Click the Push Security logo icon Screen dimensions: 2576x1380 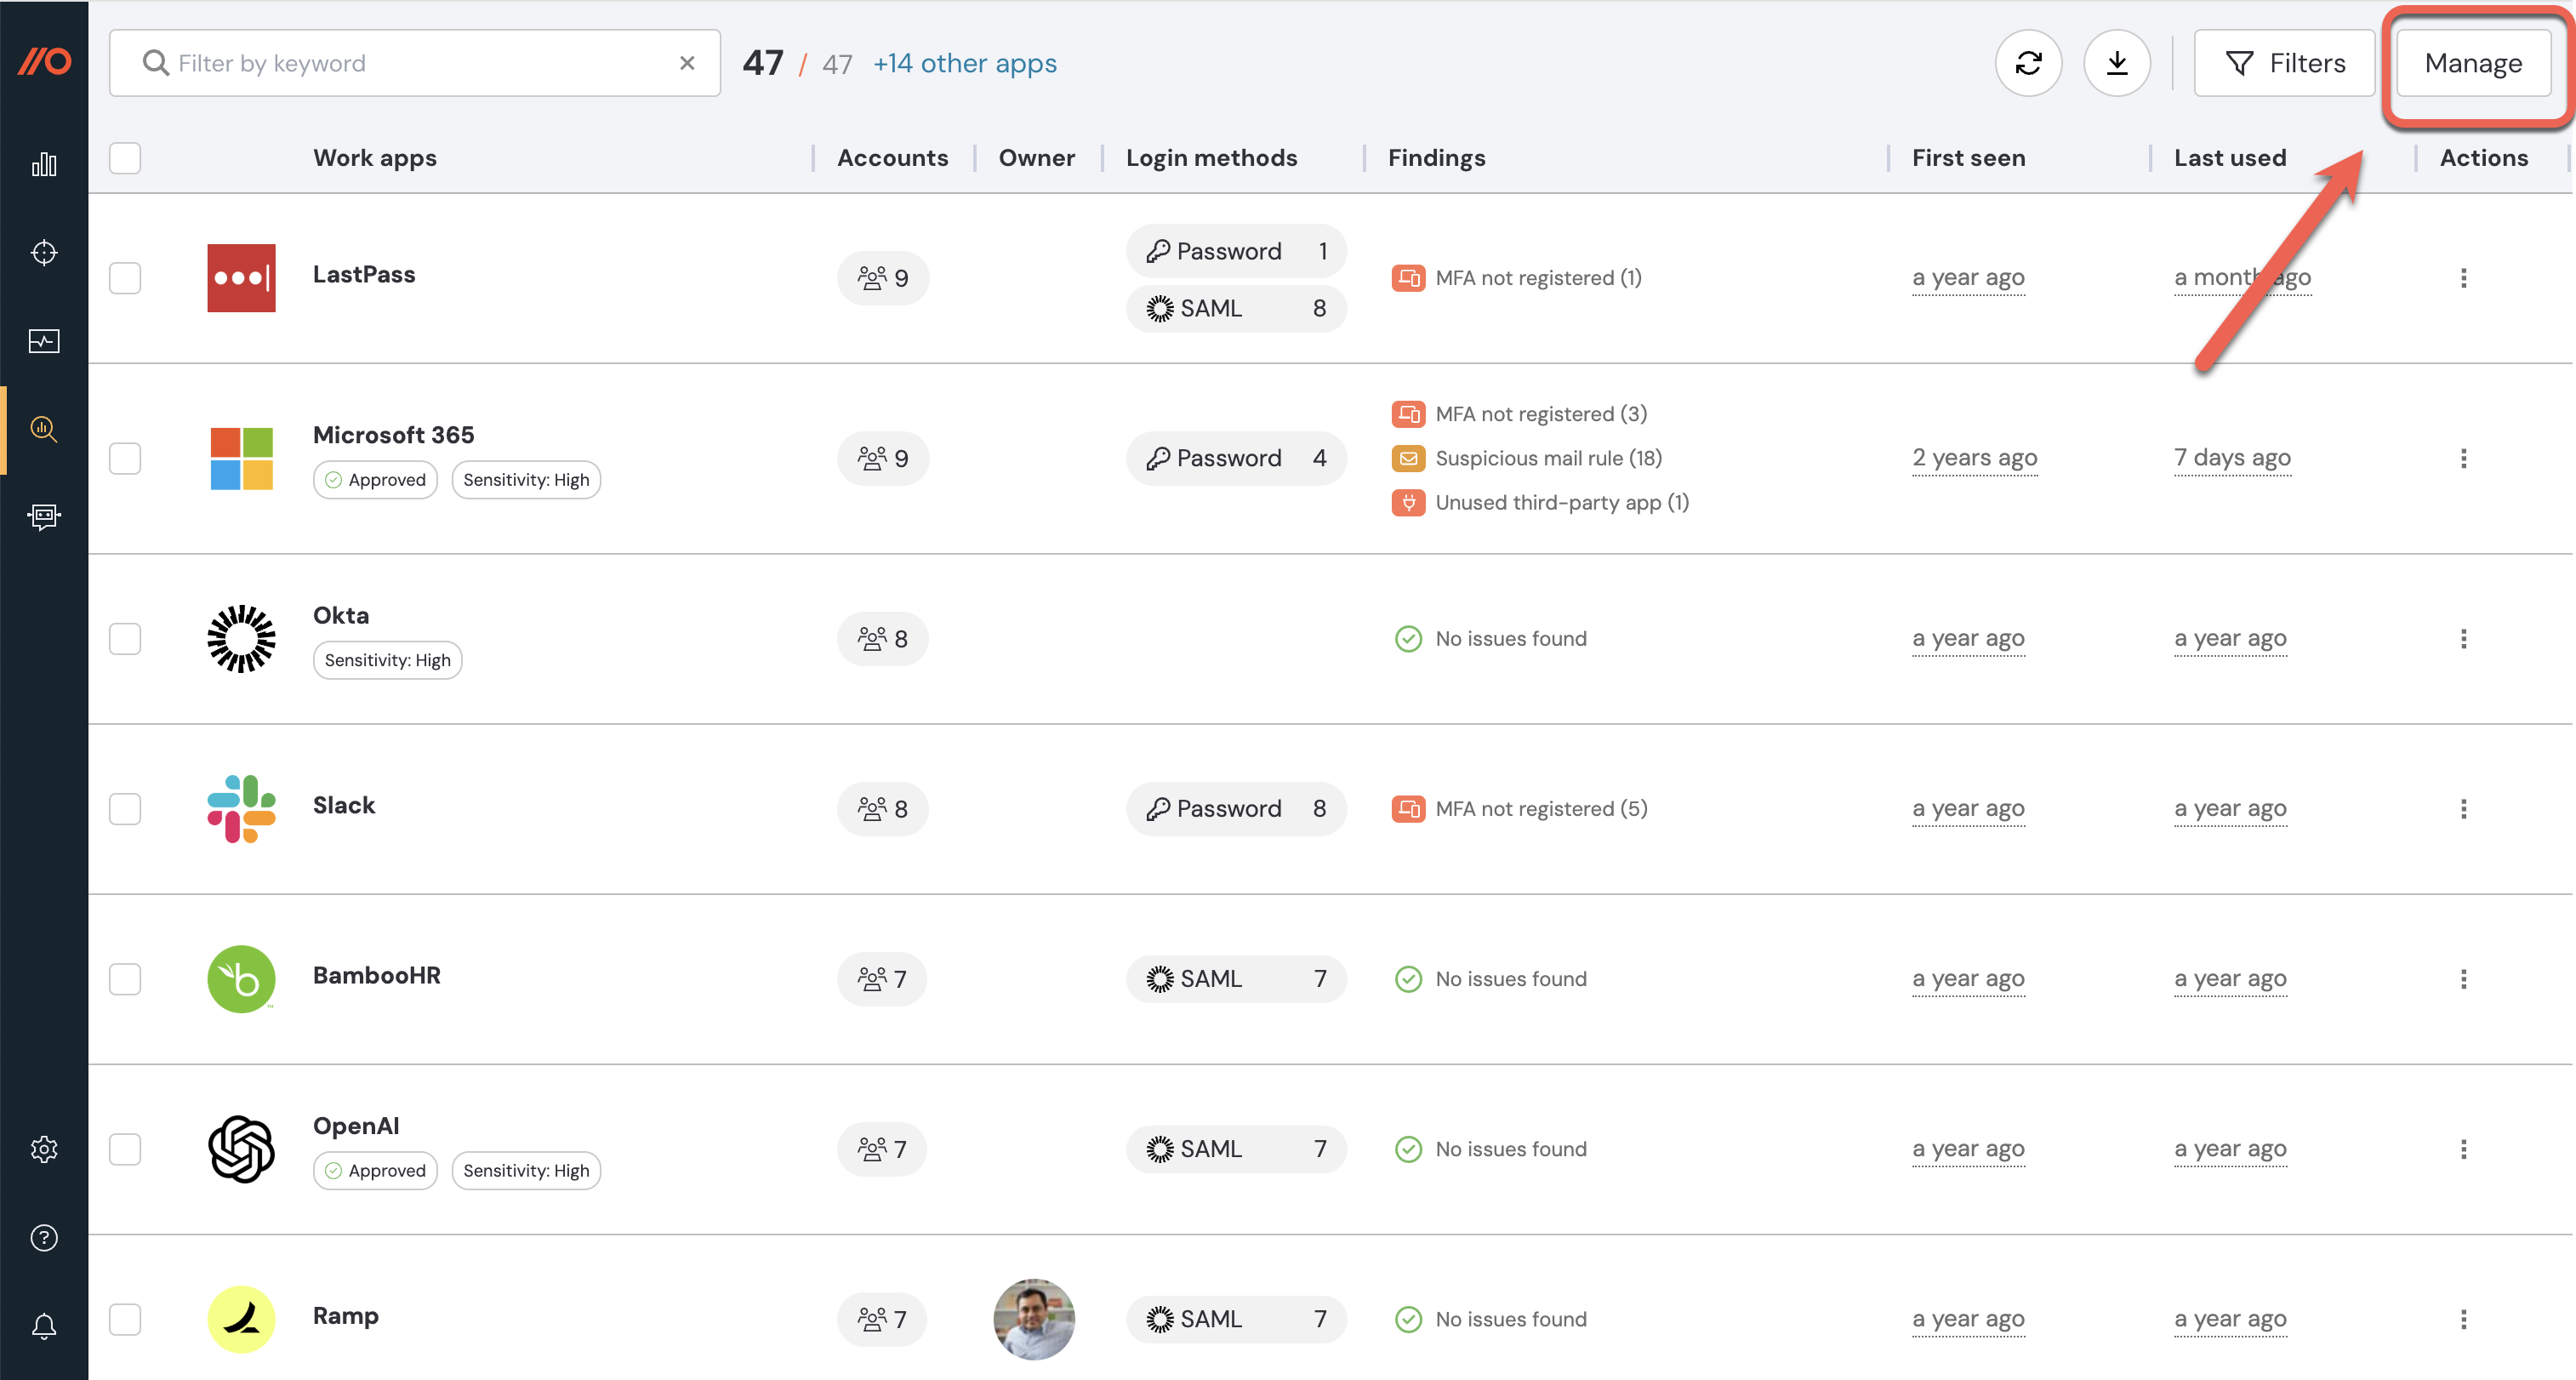tap(44, 62)
